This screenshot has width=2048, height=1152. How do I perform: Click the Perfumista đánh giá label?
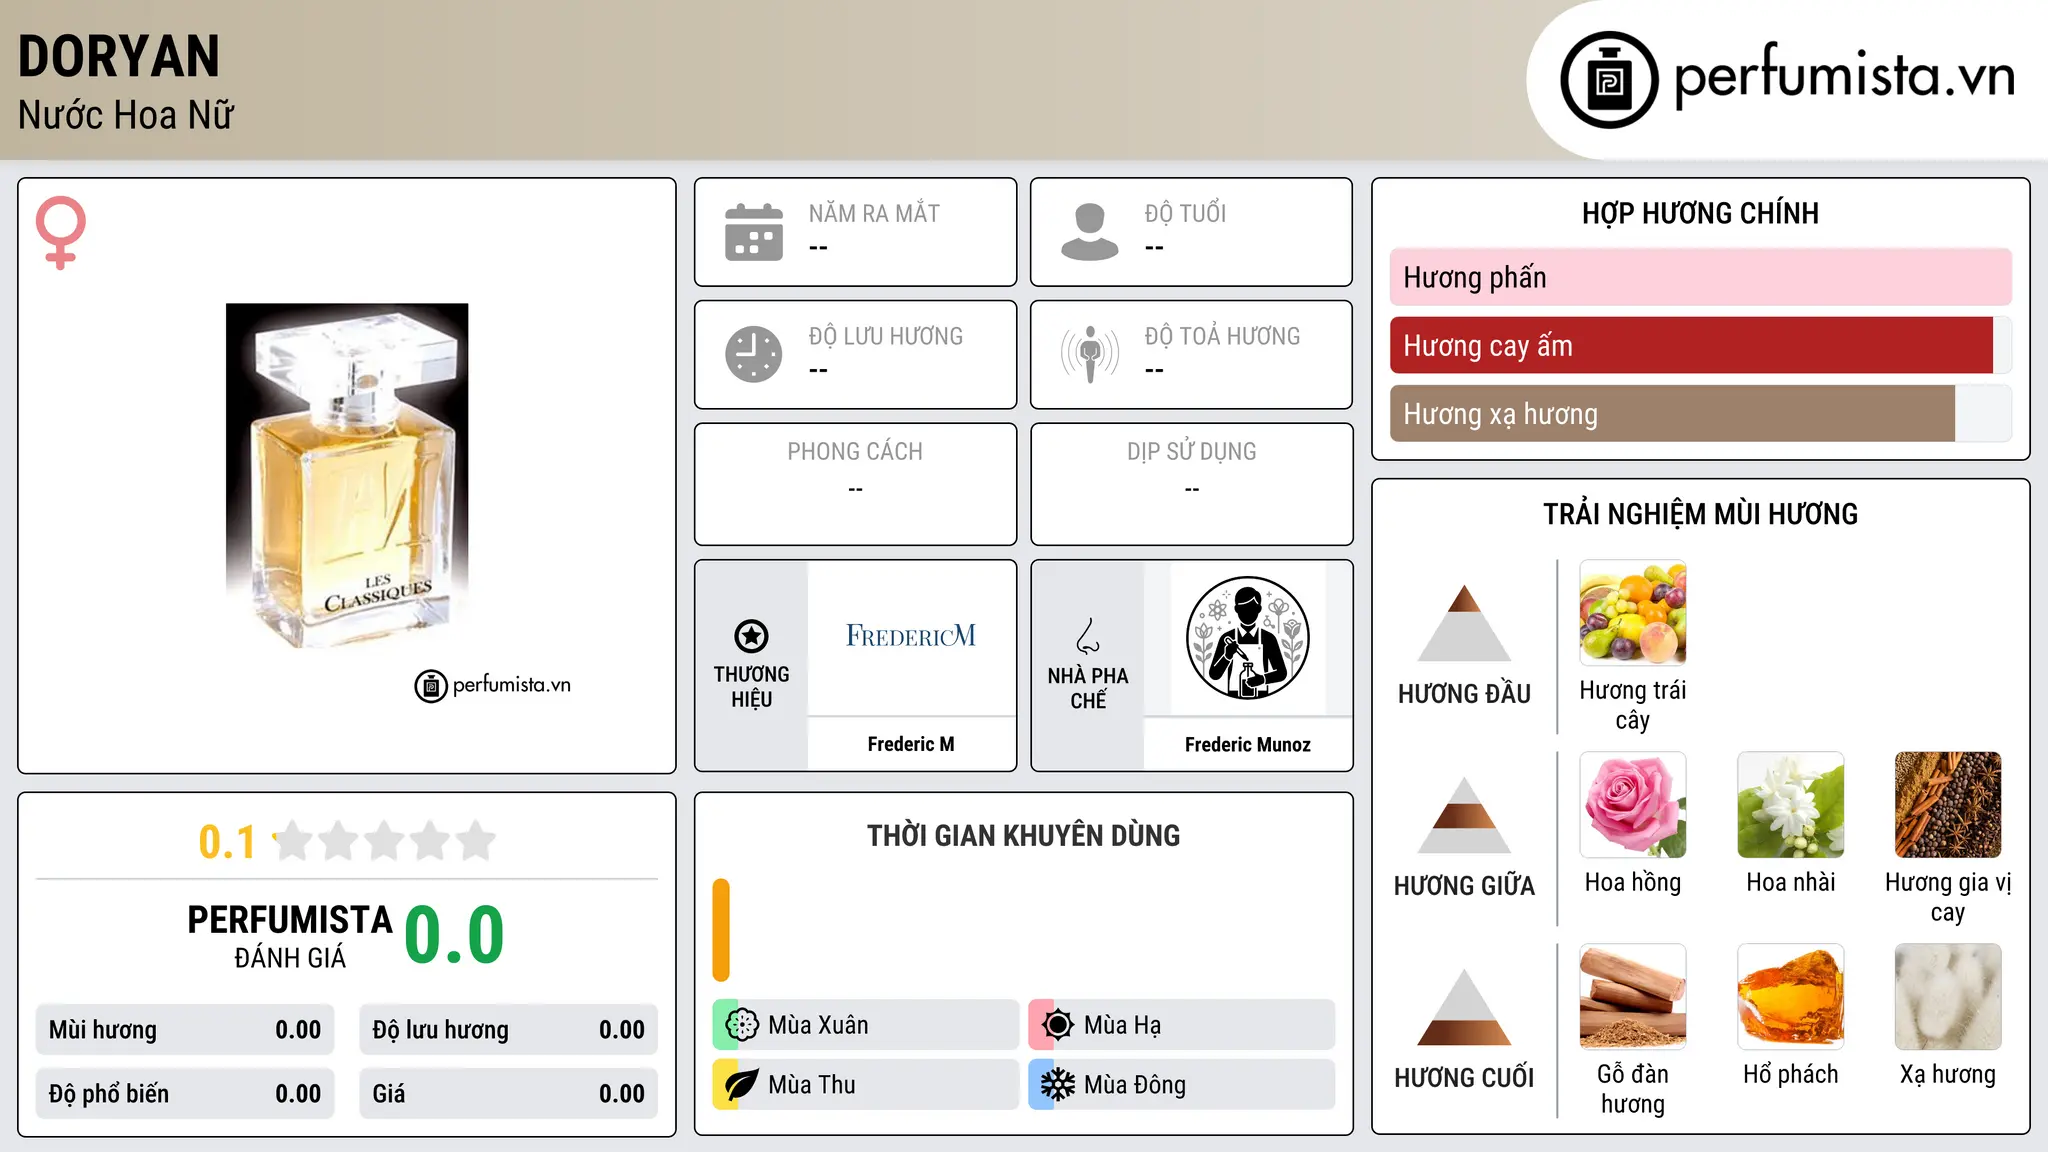pos(290,937)
